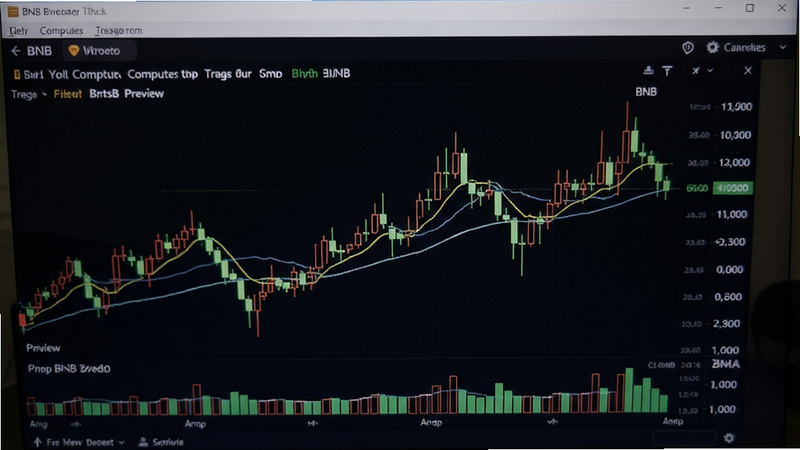800x450 pixels.
Task: Select the BIJNB tab
Action: coord(336,73)
